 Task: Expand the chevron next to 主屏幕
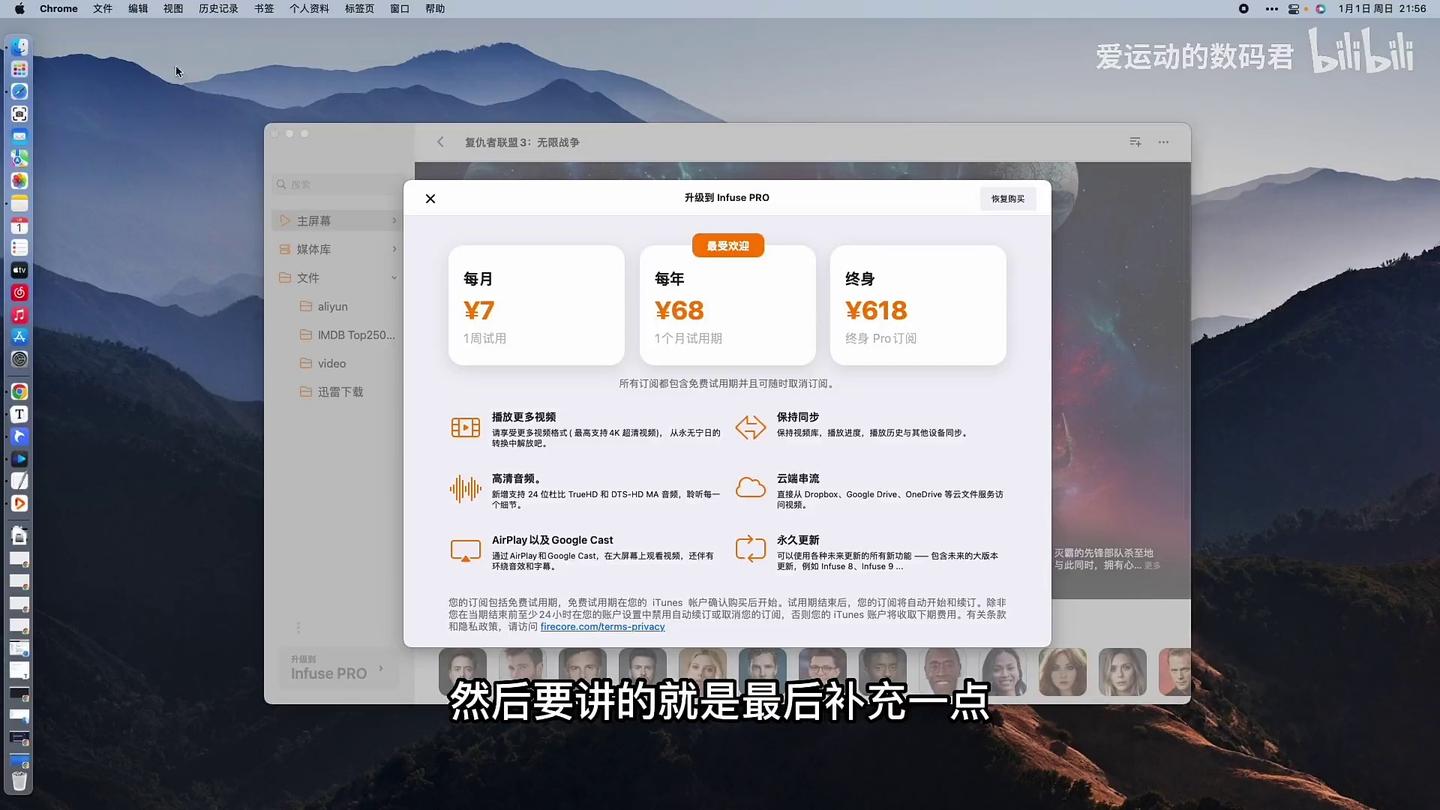pos(394,221)
